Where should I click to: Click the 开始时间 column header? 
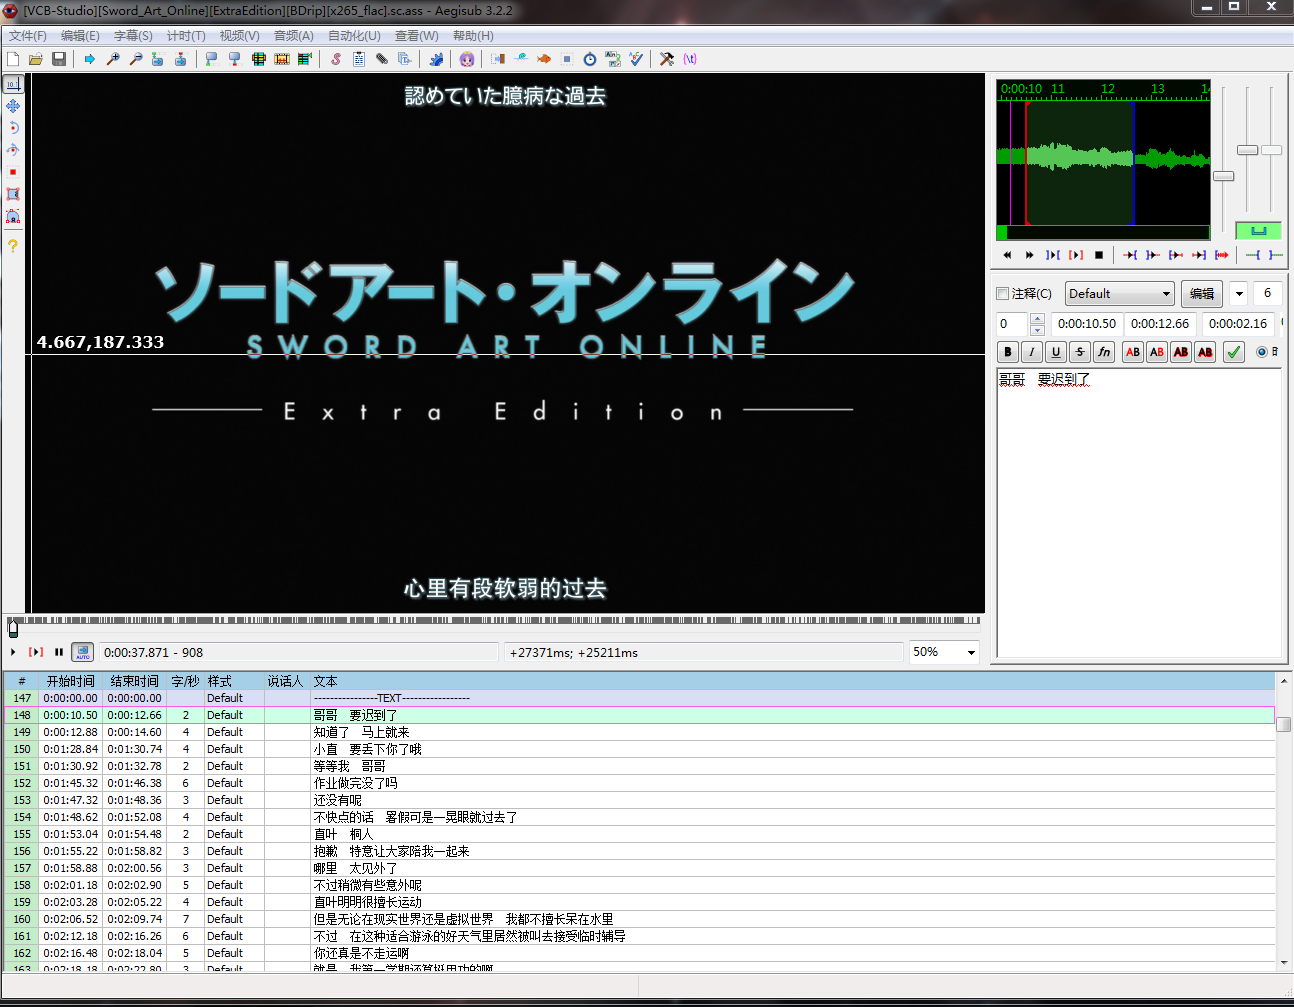pos(71,681)
